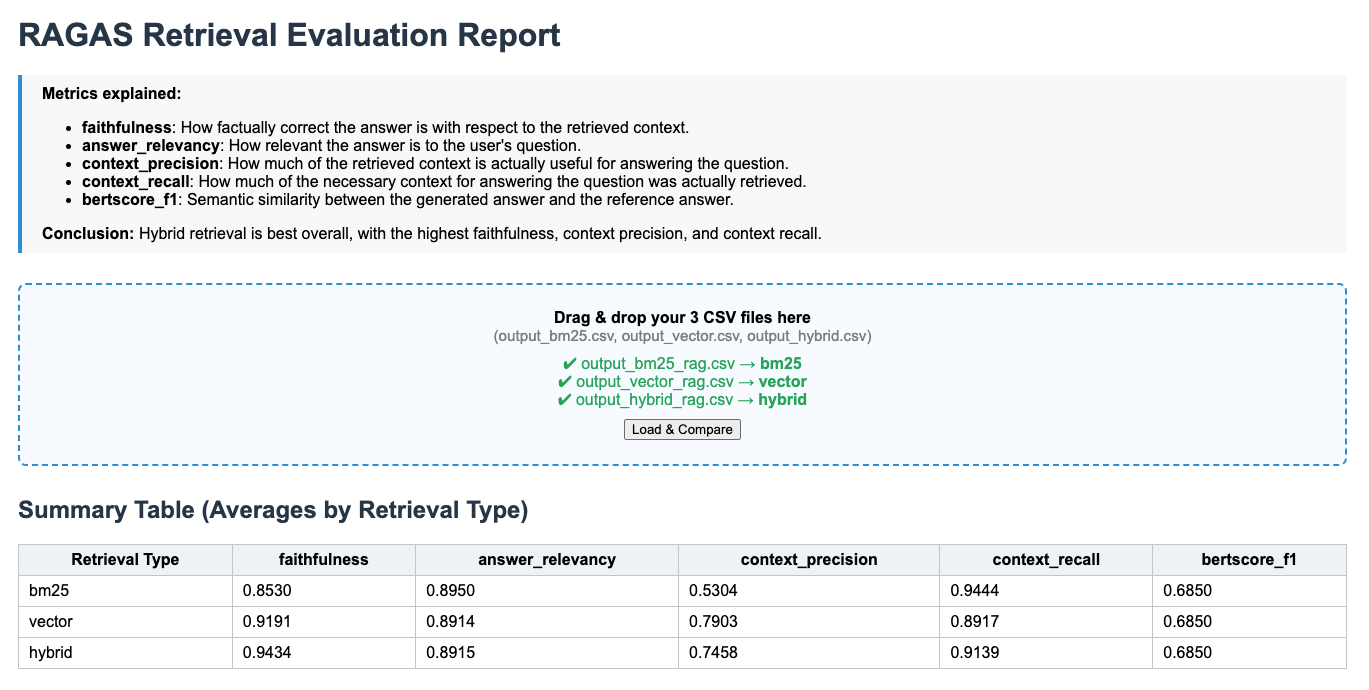Click the gray expected filenames hint text
Screen dimensions: 1369x690
(x=682, y=337)
